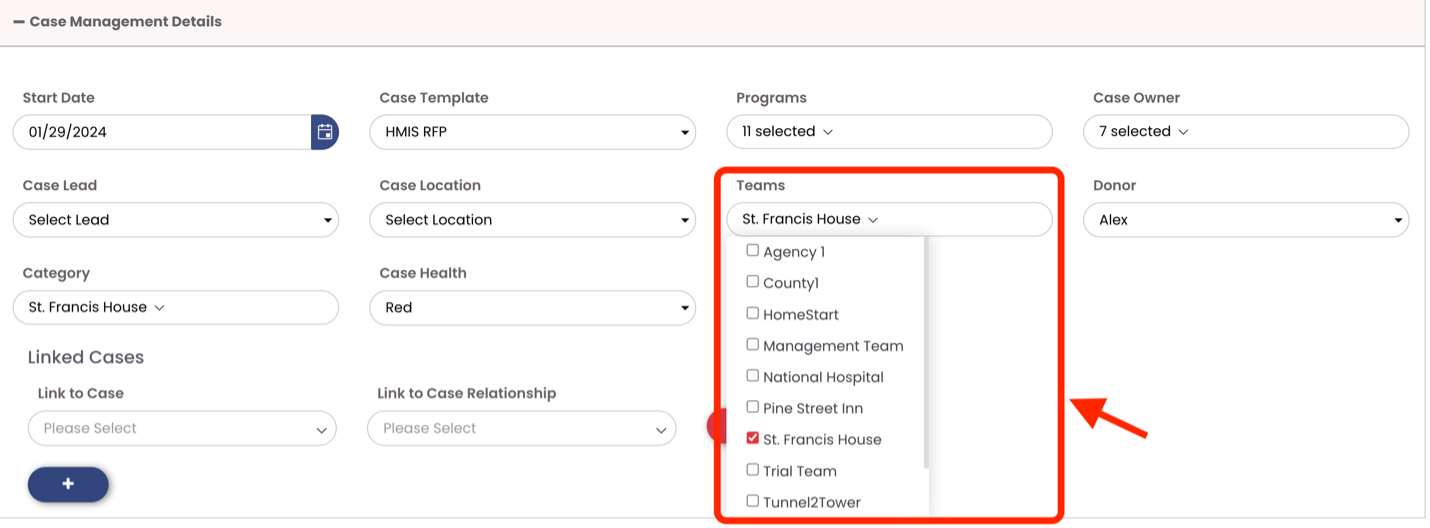Click the blue plus button under Linked Cases

point(68,484)
